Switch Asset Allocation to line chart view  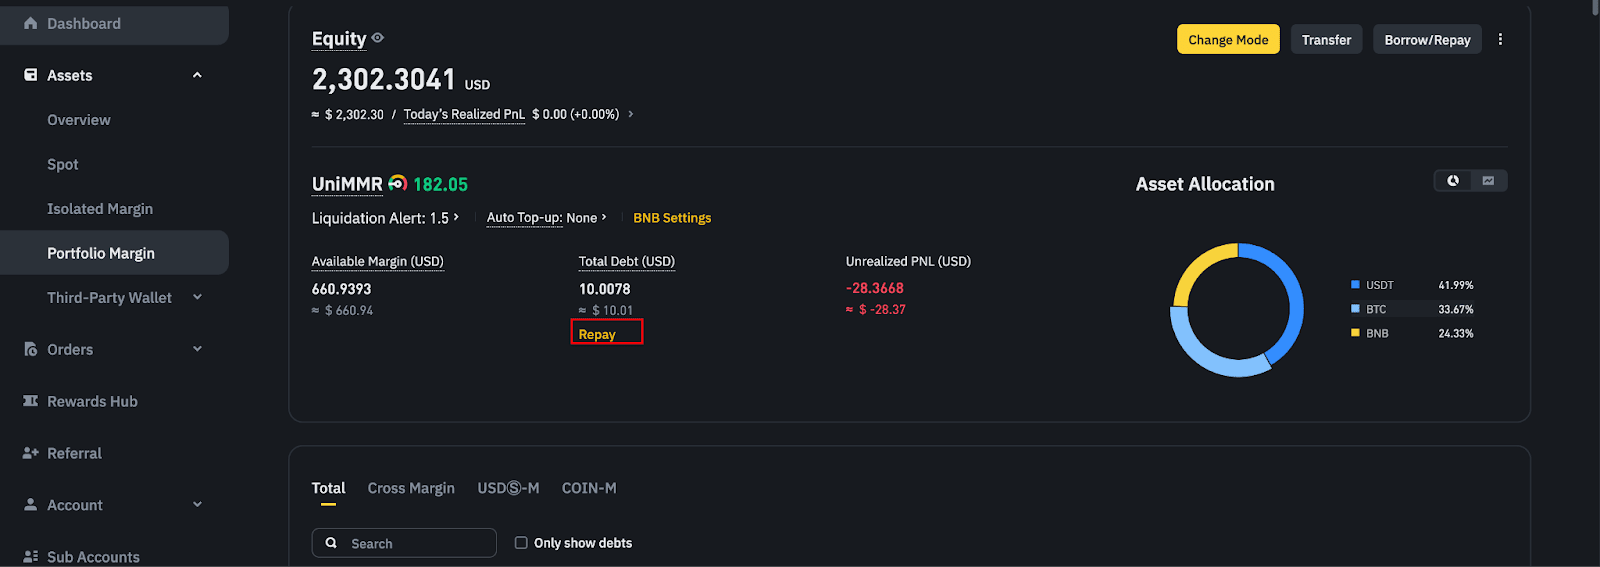click(1488, 181)
